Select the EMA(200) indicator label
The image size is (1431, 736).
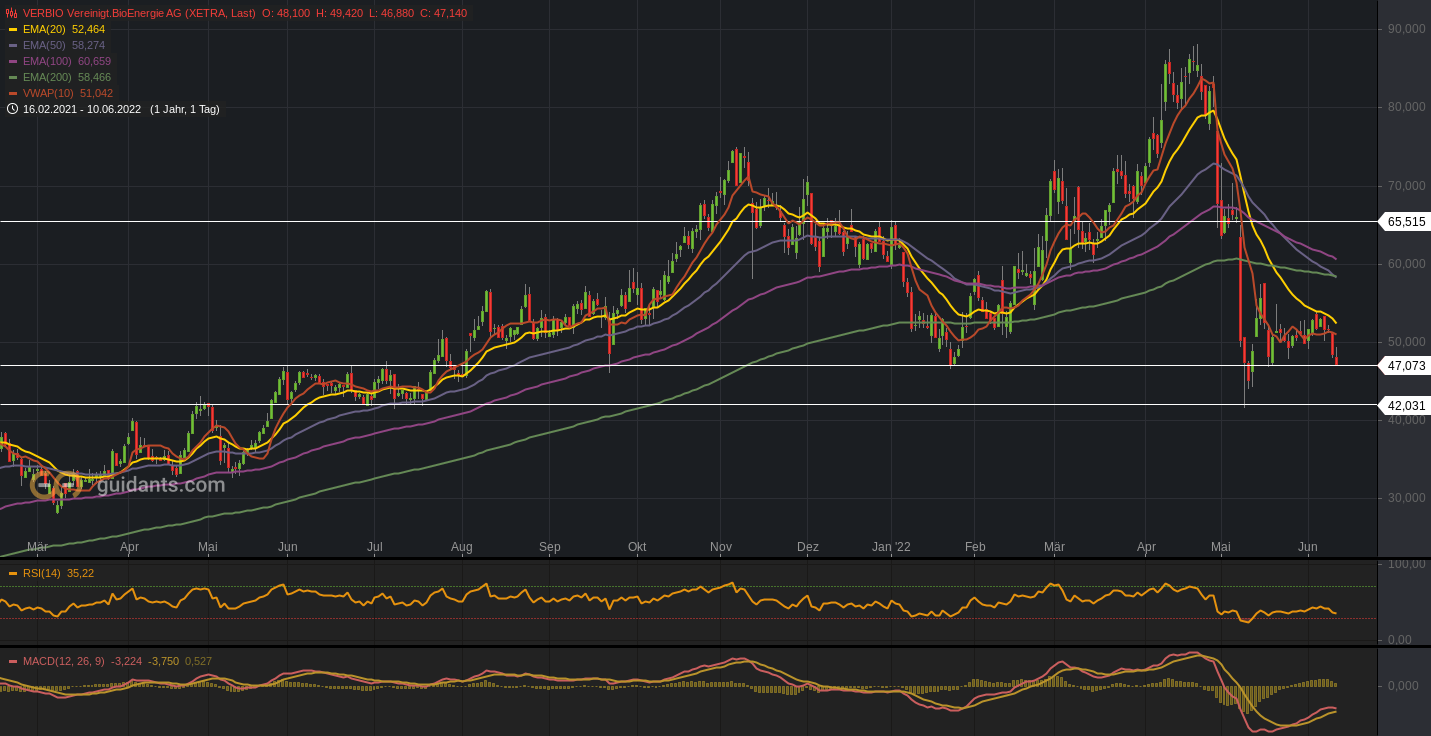tap(47, 77)
